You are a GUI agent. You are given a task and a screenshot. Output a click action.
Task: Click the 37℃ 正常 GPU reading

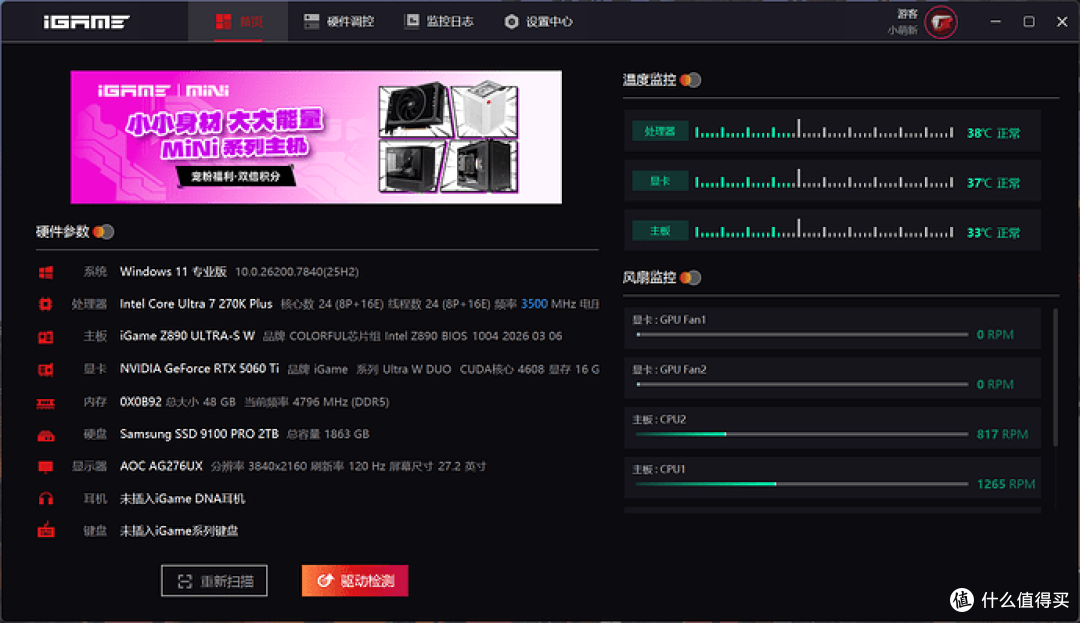click(993, 182)
